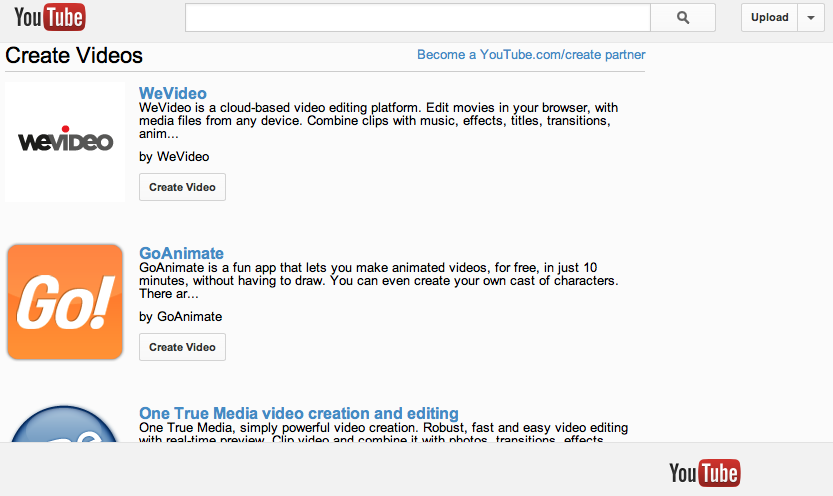Open One True Media video creation link
Image resolution: width=833 pixels, height=496 pixels.
pyautogui.click(x=298, y=413)
